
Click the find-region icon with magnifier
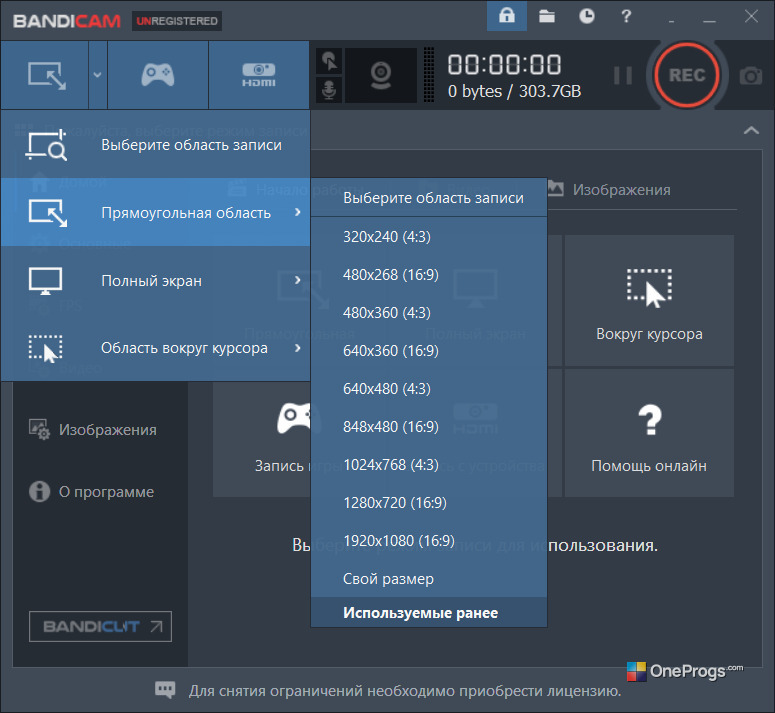[x=46, y=145]
